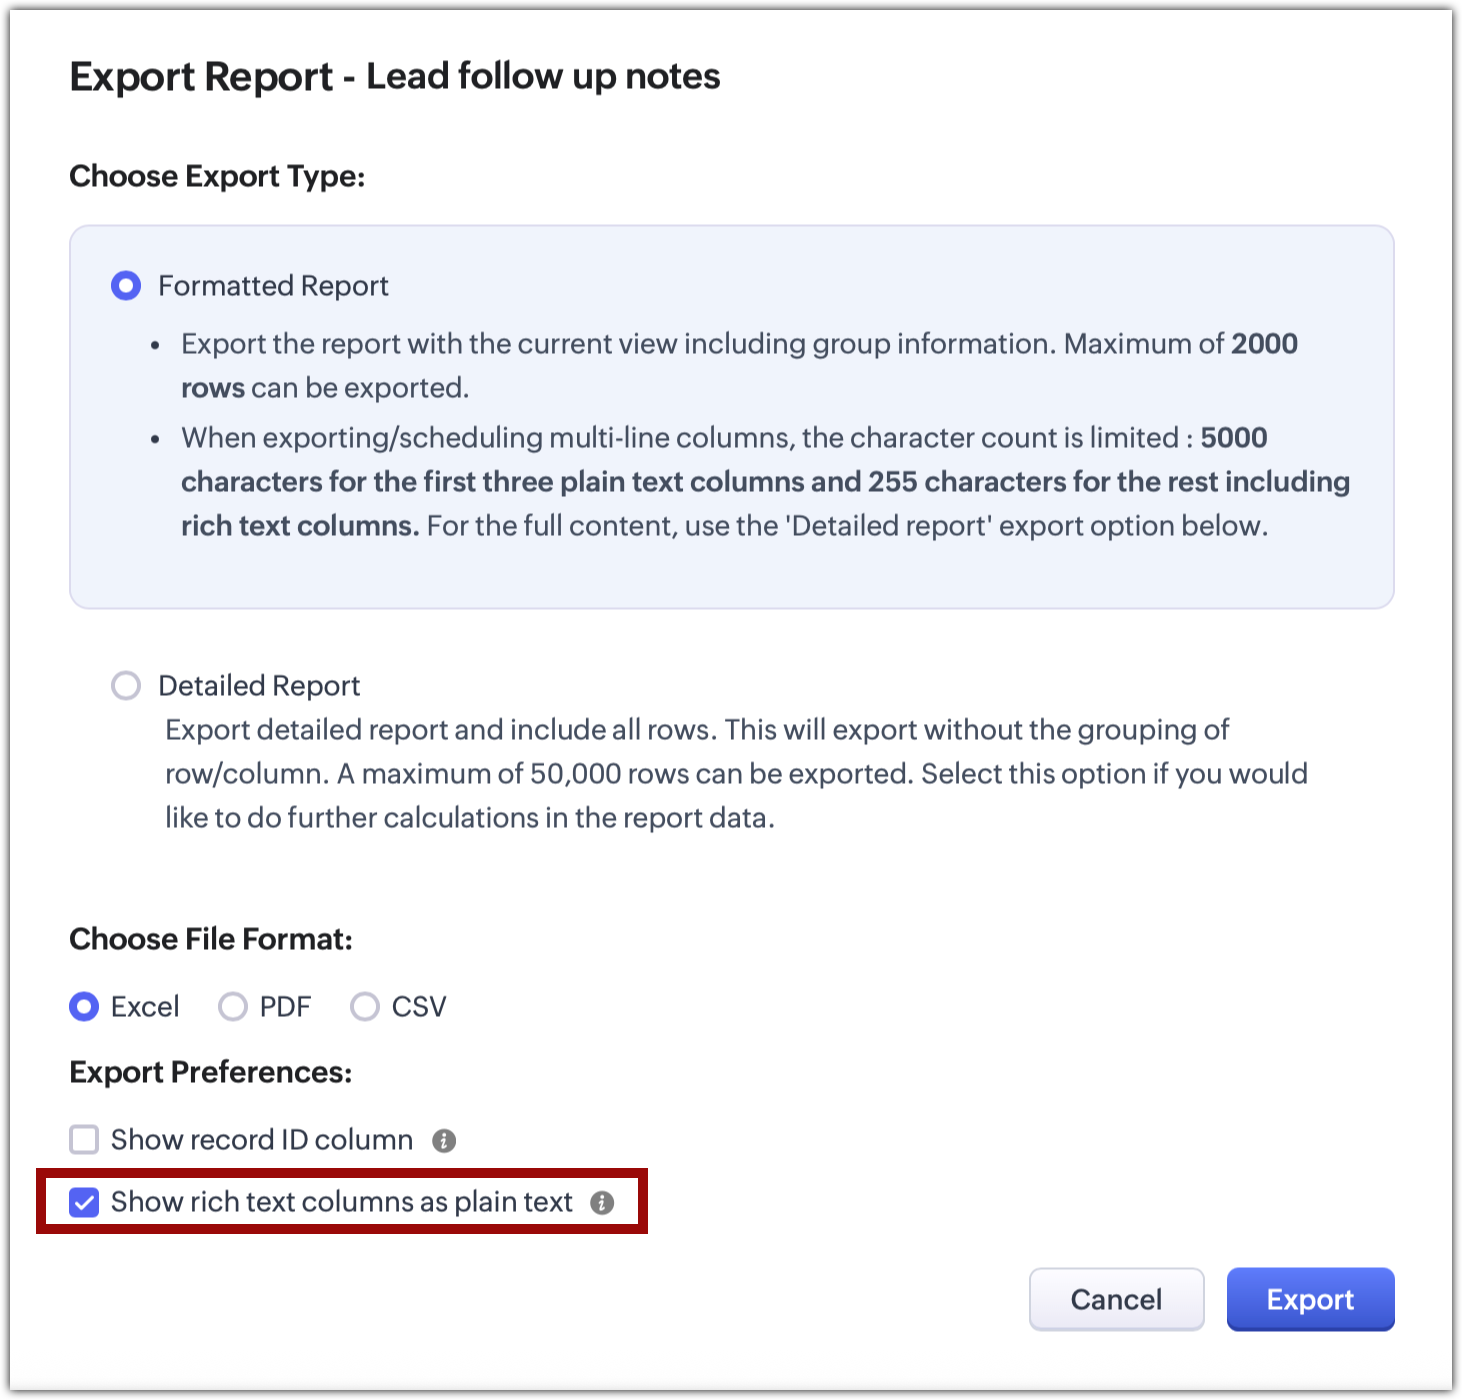Click the blue Export button
1462x1400 pixels.
point(1310,1299)
